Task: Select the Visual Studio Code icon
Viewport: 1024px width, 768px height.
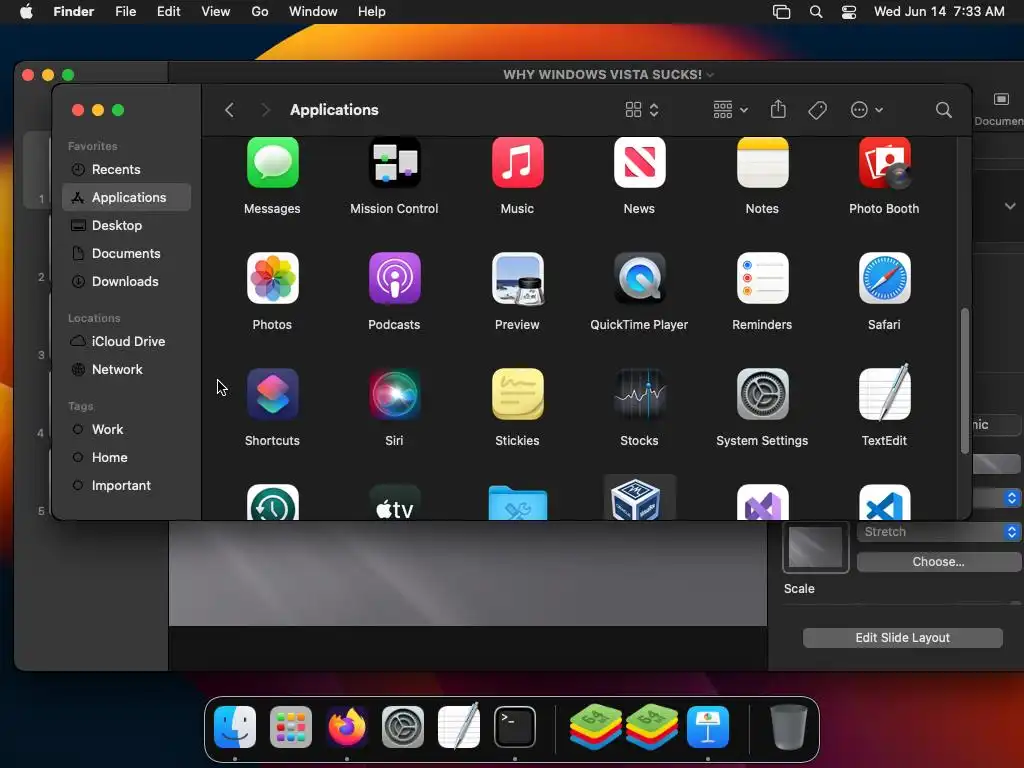Action: coord(884,502)
